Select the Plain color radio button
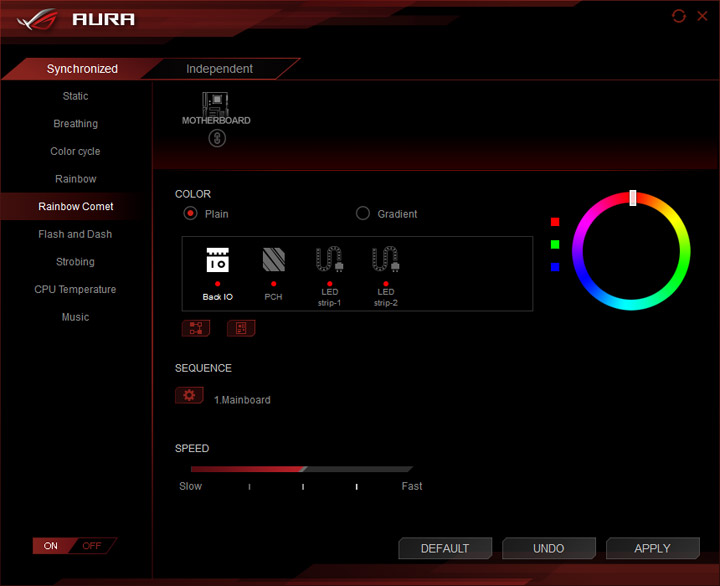720x586 pixels. pyautogui.click(x=191, y=214)
